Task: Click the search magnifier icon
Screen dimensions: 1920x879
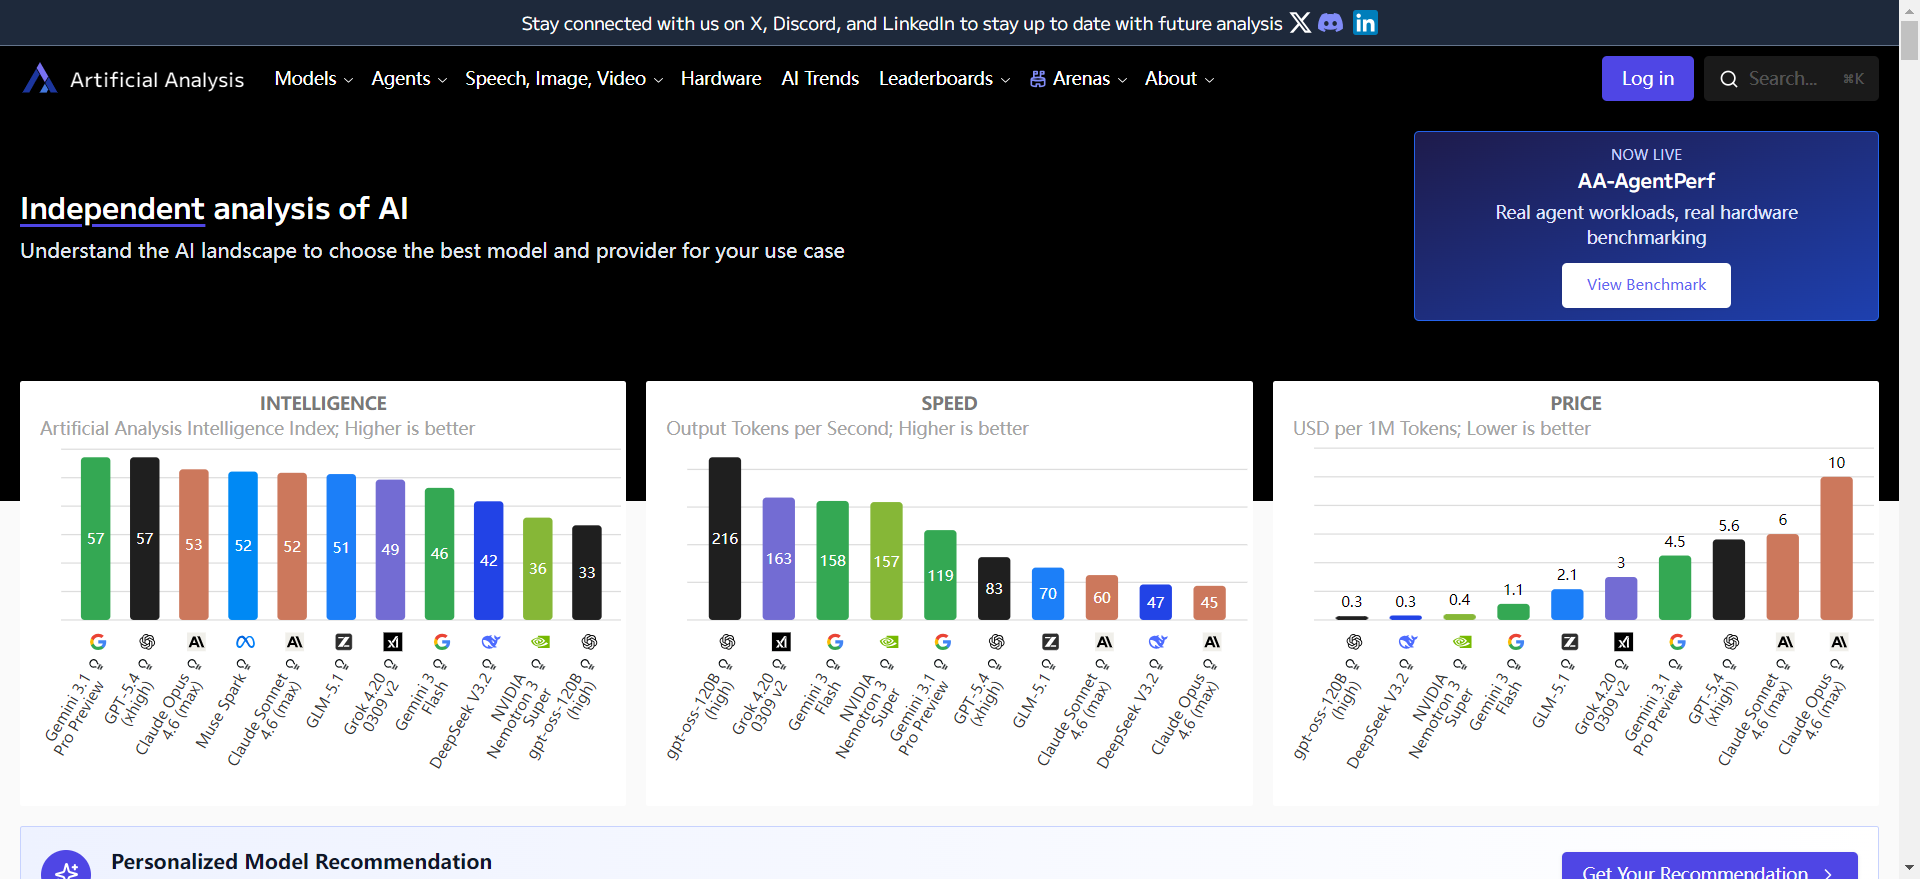Action: tap(1728, 79)
